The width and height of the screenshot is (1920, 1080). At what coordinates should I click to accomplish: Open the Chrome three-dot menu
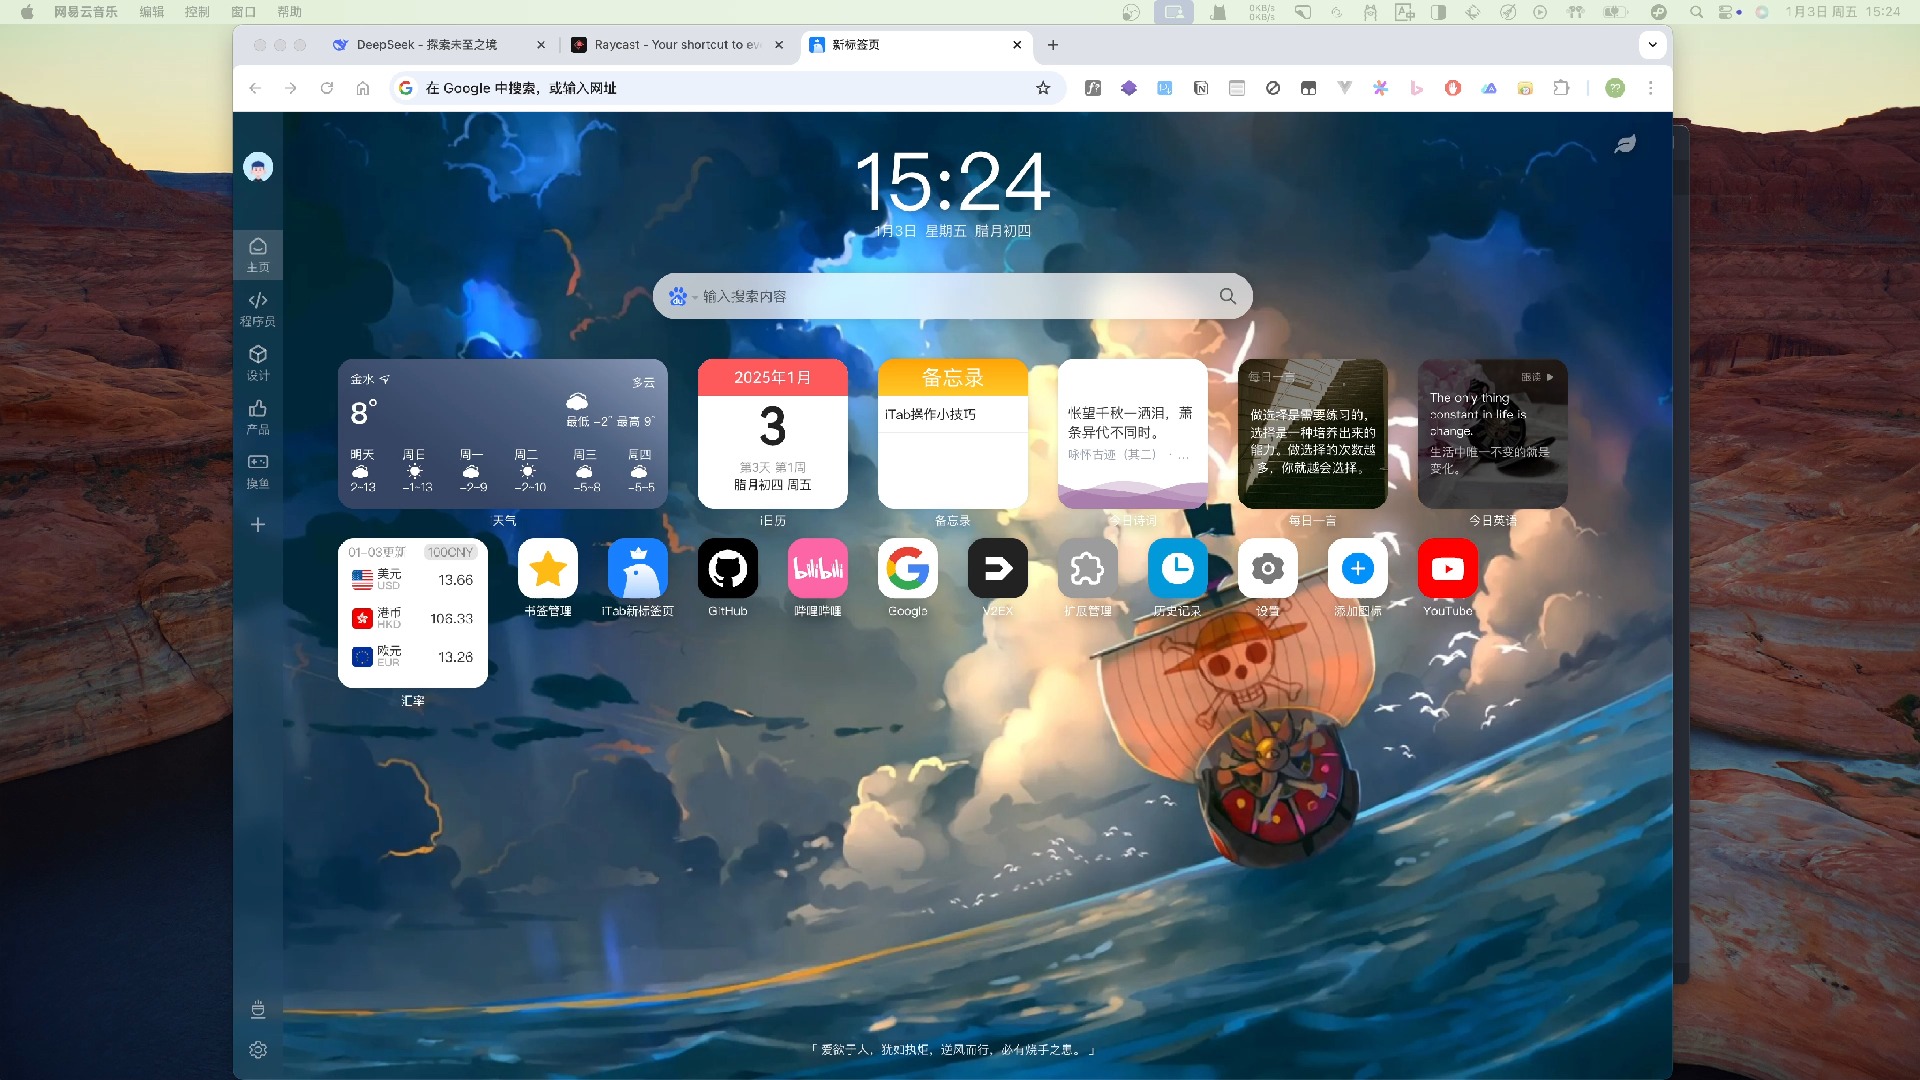(1651, 88)
